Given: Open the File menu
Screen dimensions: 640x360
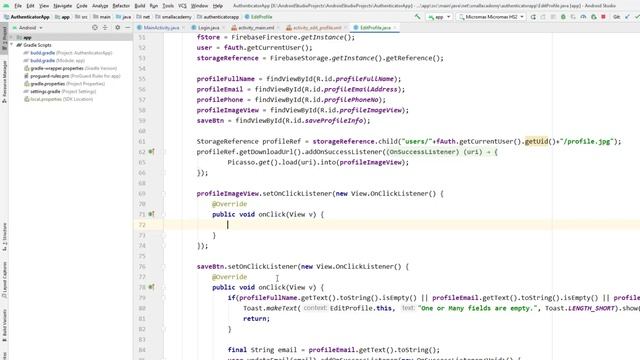Looking at the screenshot, I should 18,6.
